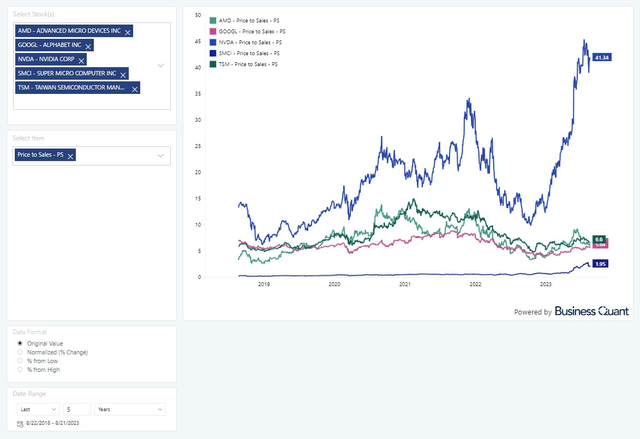Image resolution: width=640 pixels, height=439 pixels.
Task: Remove NVDA - Nvidia Corp chip
Action: pyautogui.click(x=82, y=60)
